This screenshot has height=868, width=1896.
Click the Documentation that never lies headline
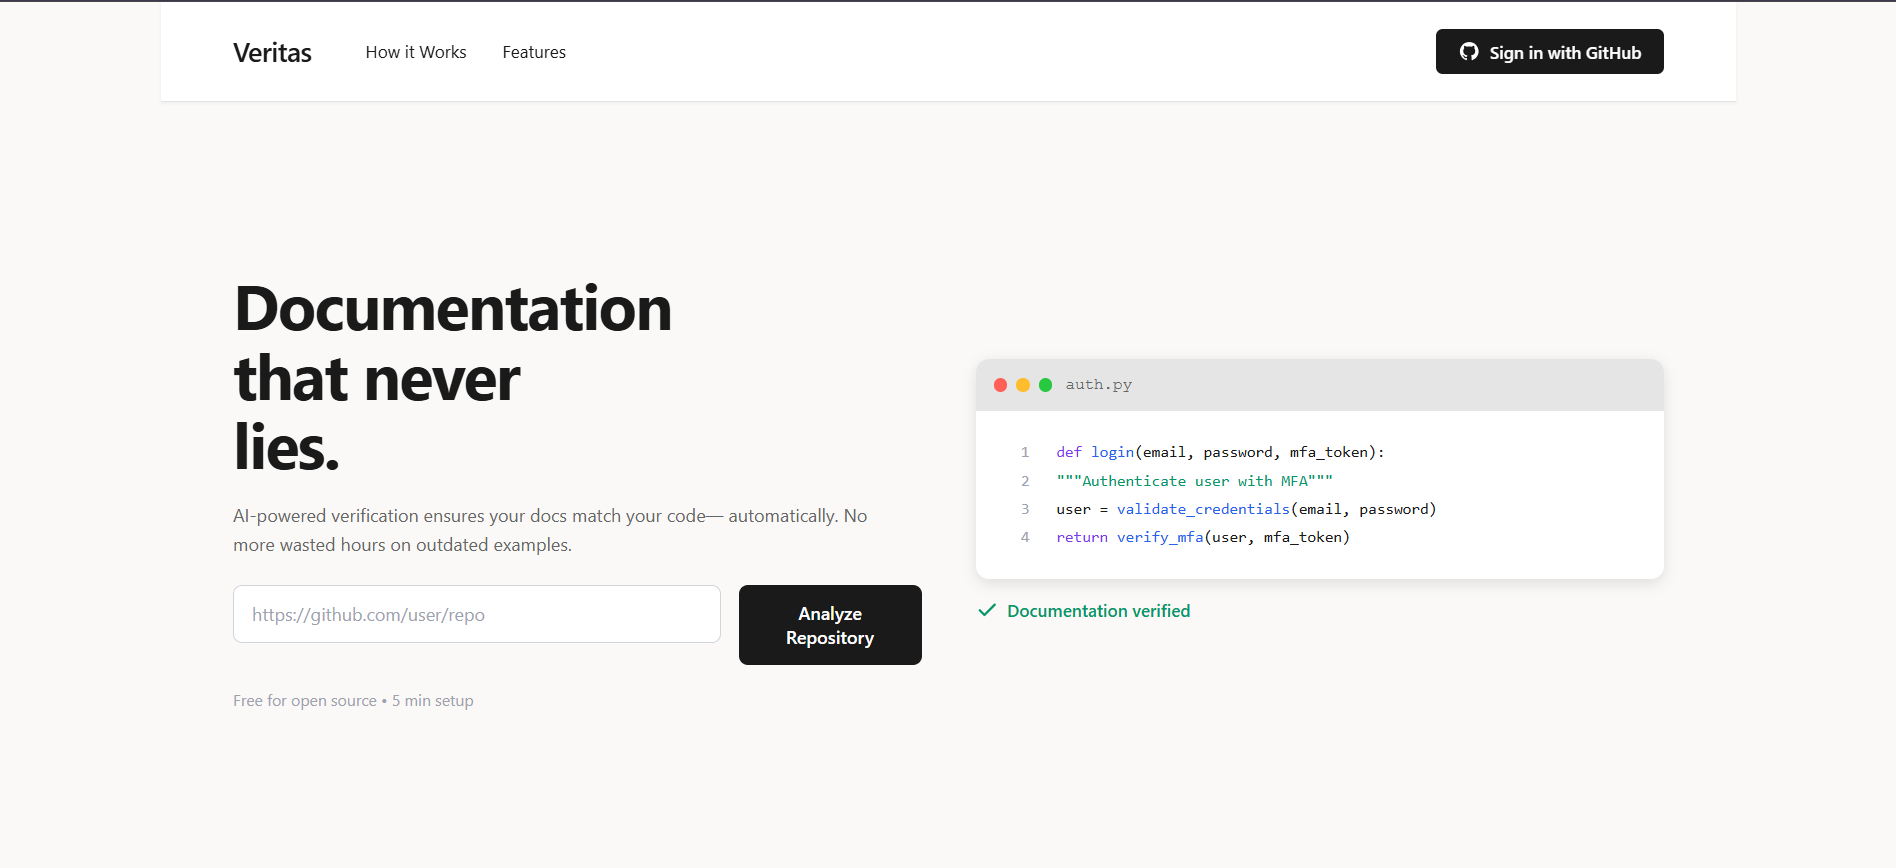click(453, 377)
